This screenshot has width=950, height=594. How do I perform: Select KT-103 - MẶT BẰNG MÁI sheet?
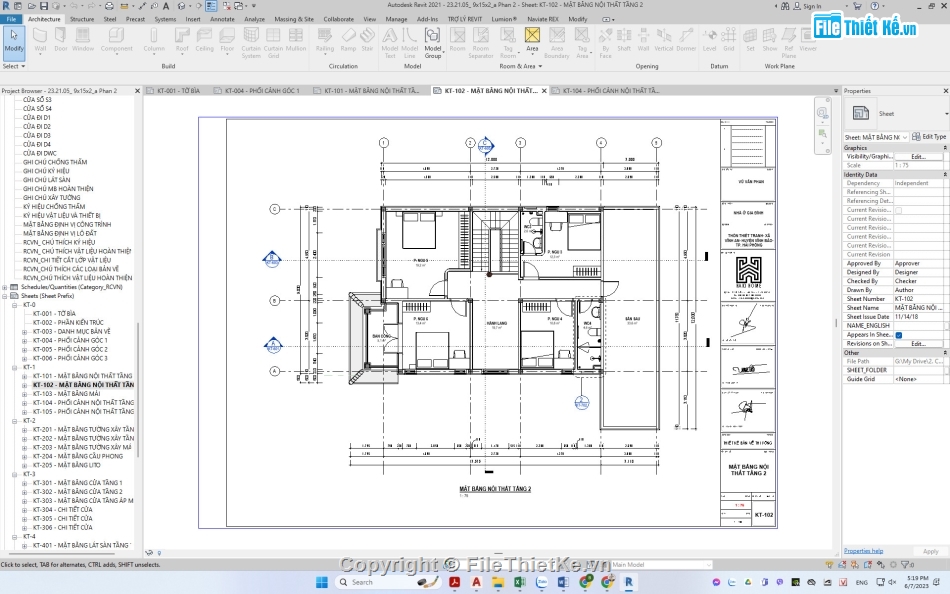(x=67, y=394)
